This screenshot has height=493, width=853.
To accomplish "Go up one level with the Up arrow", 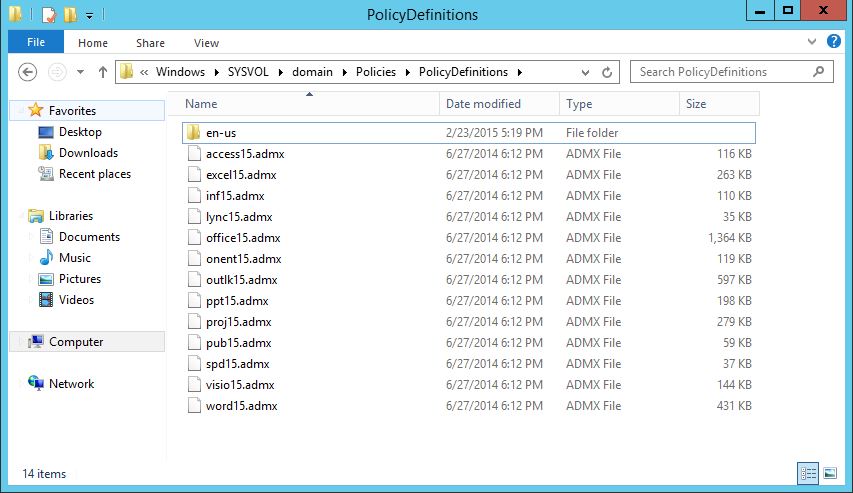I will [x=102, y=72].
